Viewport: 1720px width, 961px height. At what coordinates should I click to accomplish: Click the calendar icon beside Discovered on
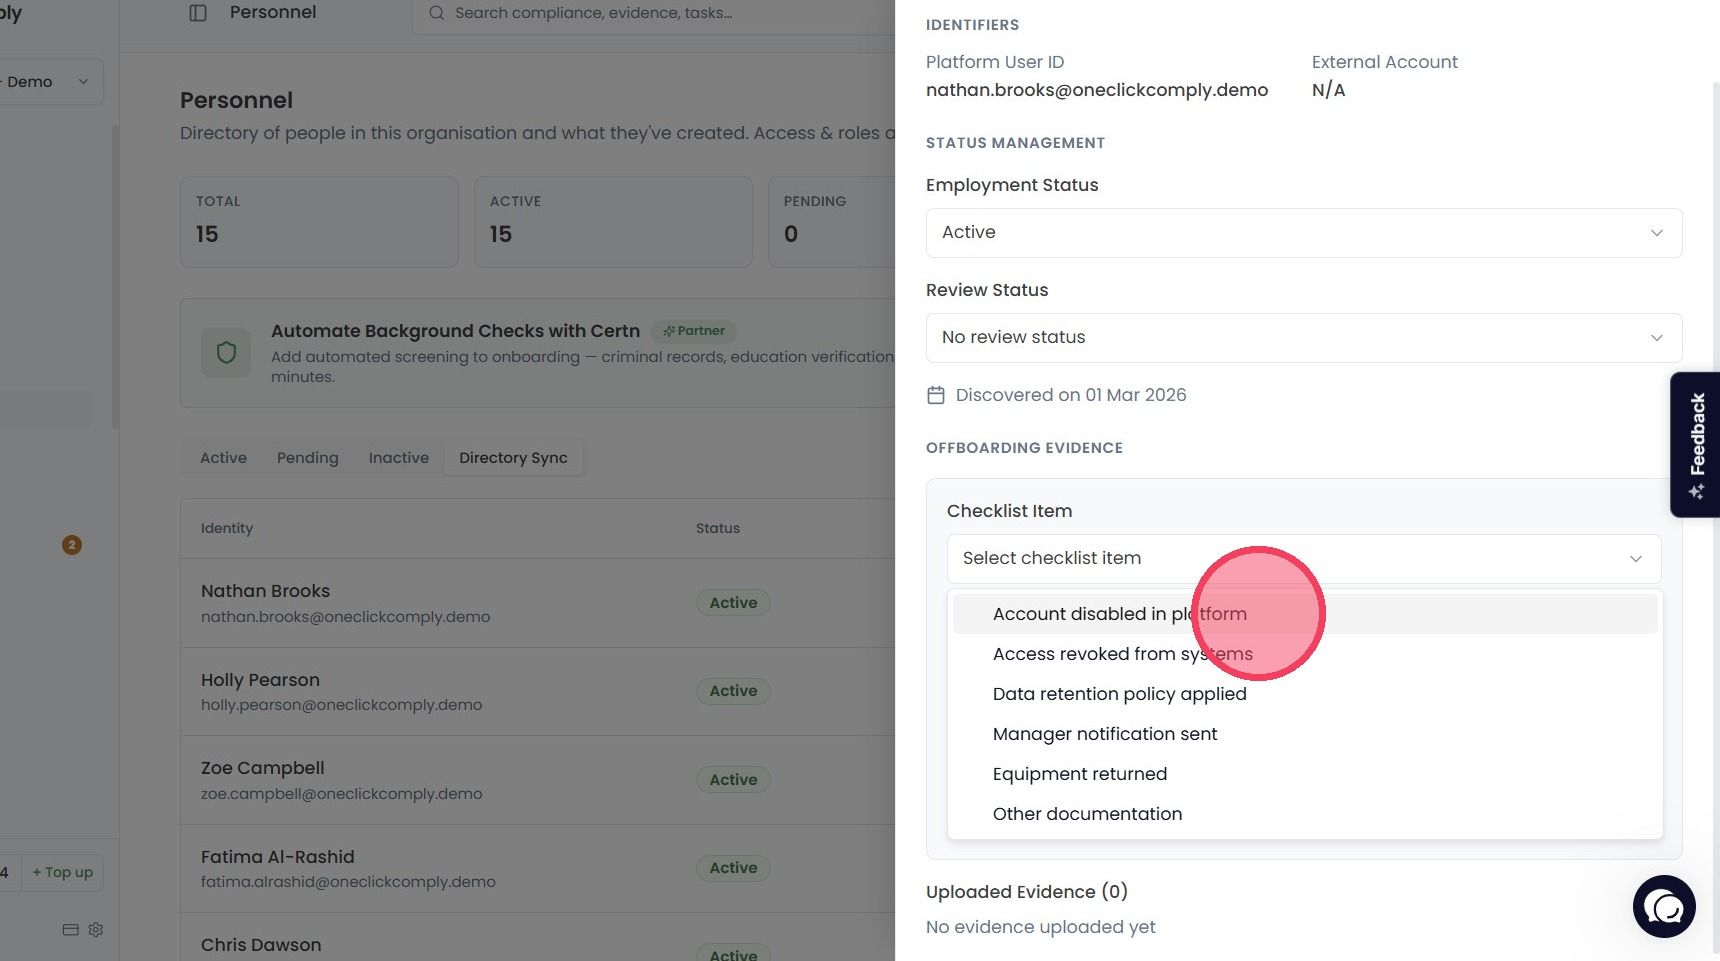(x=936, y=395)
